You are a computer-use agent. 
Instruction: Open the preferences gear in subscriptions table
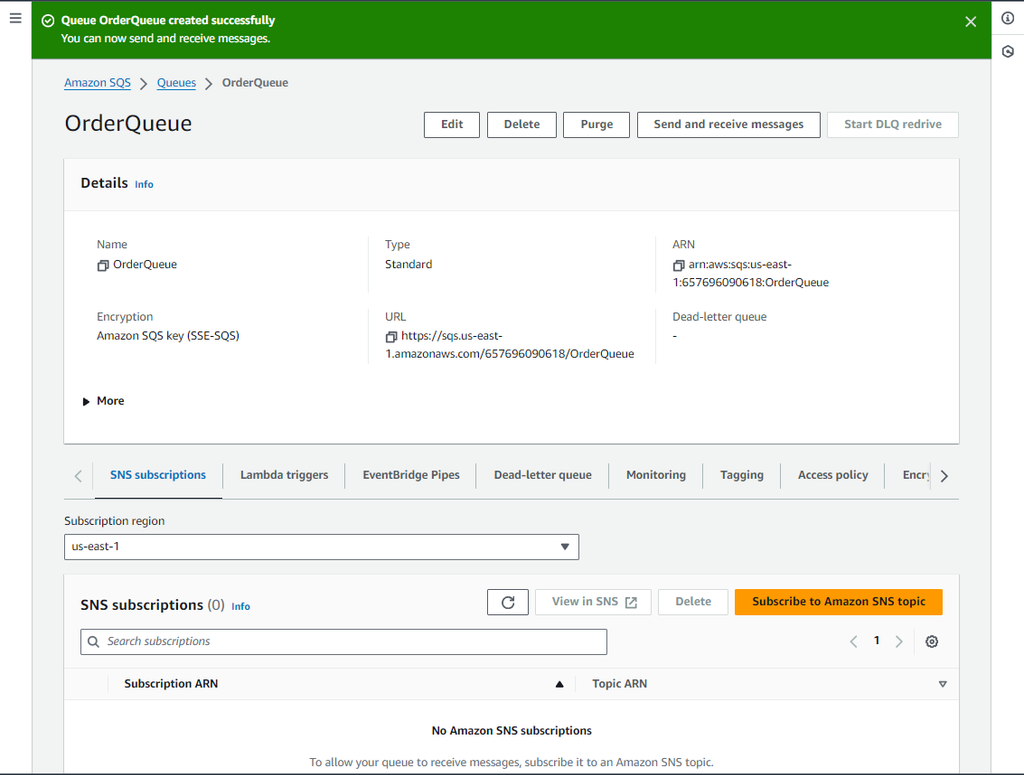tap(931, 641)
